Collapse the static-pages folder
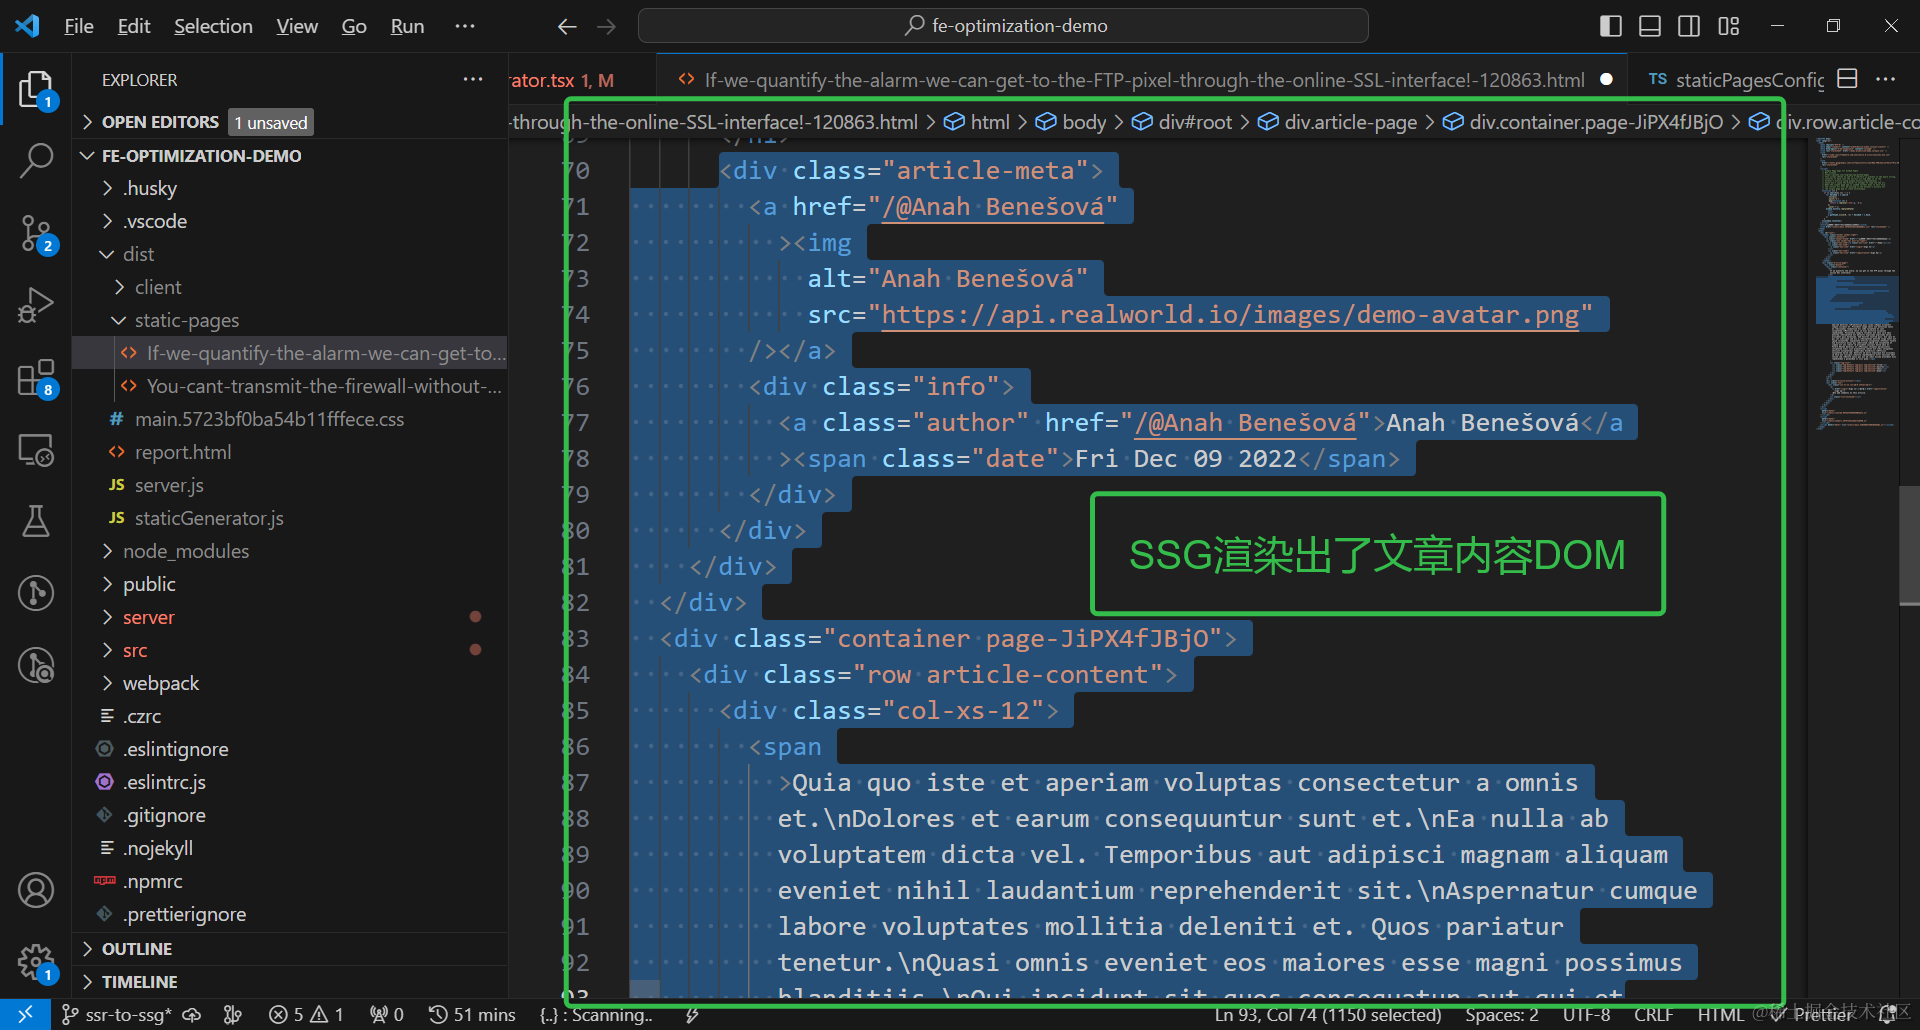The width and height of the screenshot is (1920, 1030). pyautogui.click(x=186, y=320)
